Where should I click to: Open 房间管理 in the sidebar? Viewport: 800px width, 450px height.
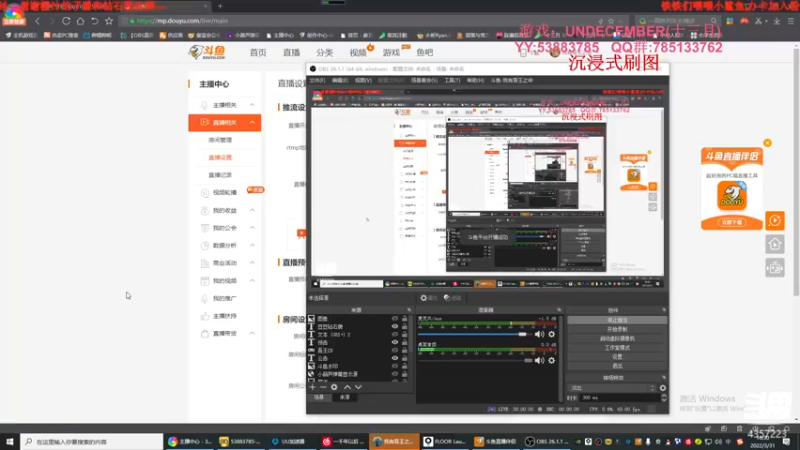pos(220,140)
